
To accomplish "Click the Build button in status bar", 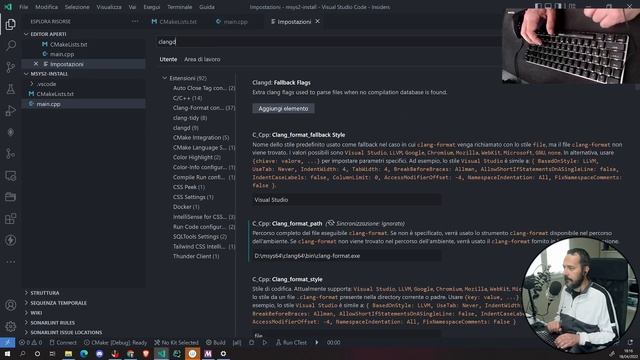I will tap(216, 342).
